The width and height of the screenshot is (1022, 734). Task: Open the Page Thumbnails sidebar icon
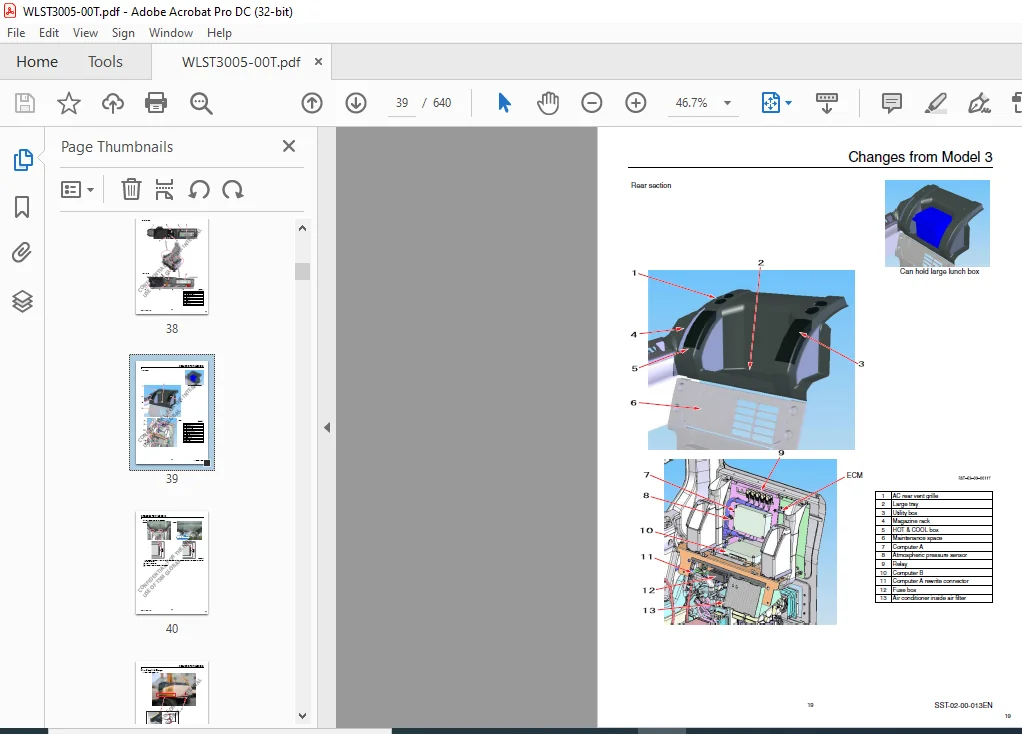(x=23, y=160)
